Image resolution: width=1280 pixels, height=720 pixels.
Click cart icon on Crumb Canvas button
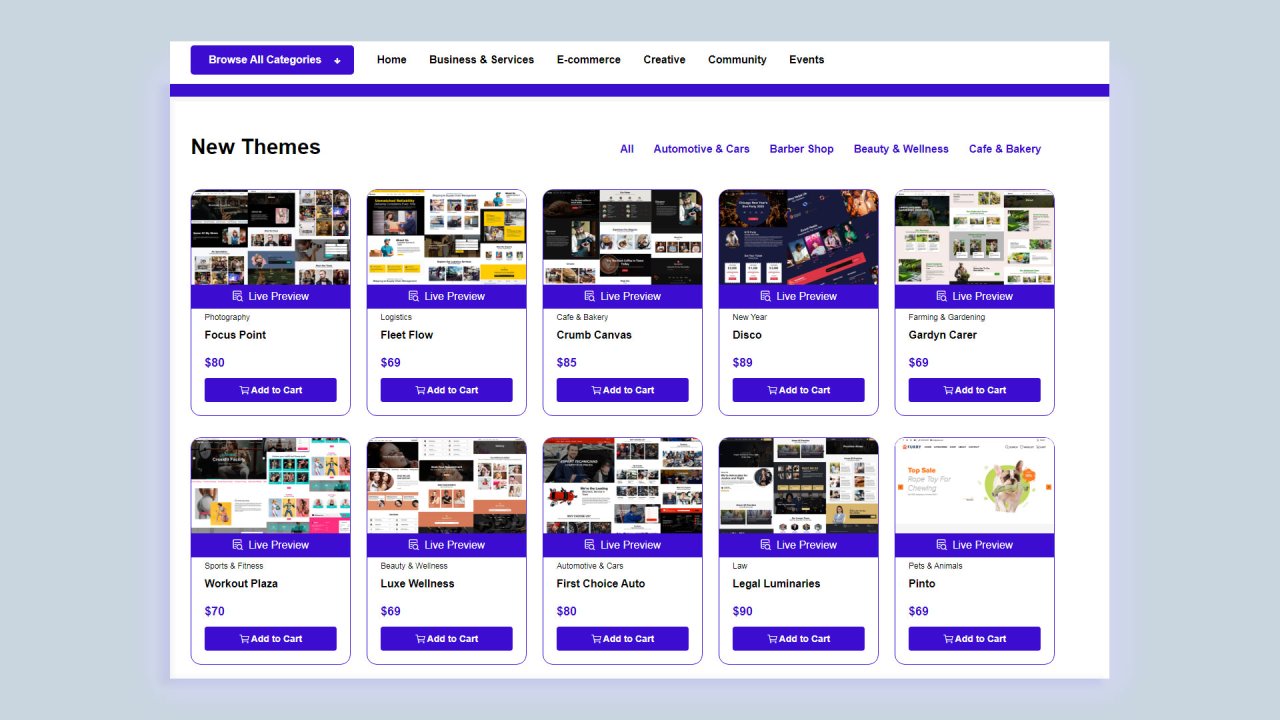(x=596, y=390)
